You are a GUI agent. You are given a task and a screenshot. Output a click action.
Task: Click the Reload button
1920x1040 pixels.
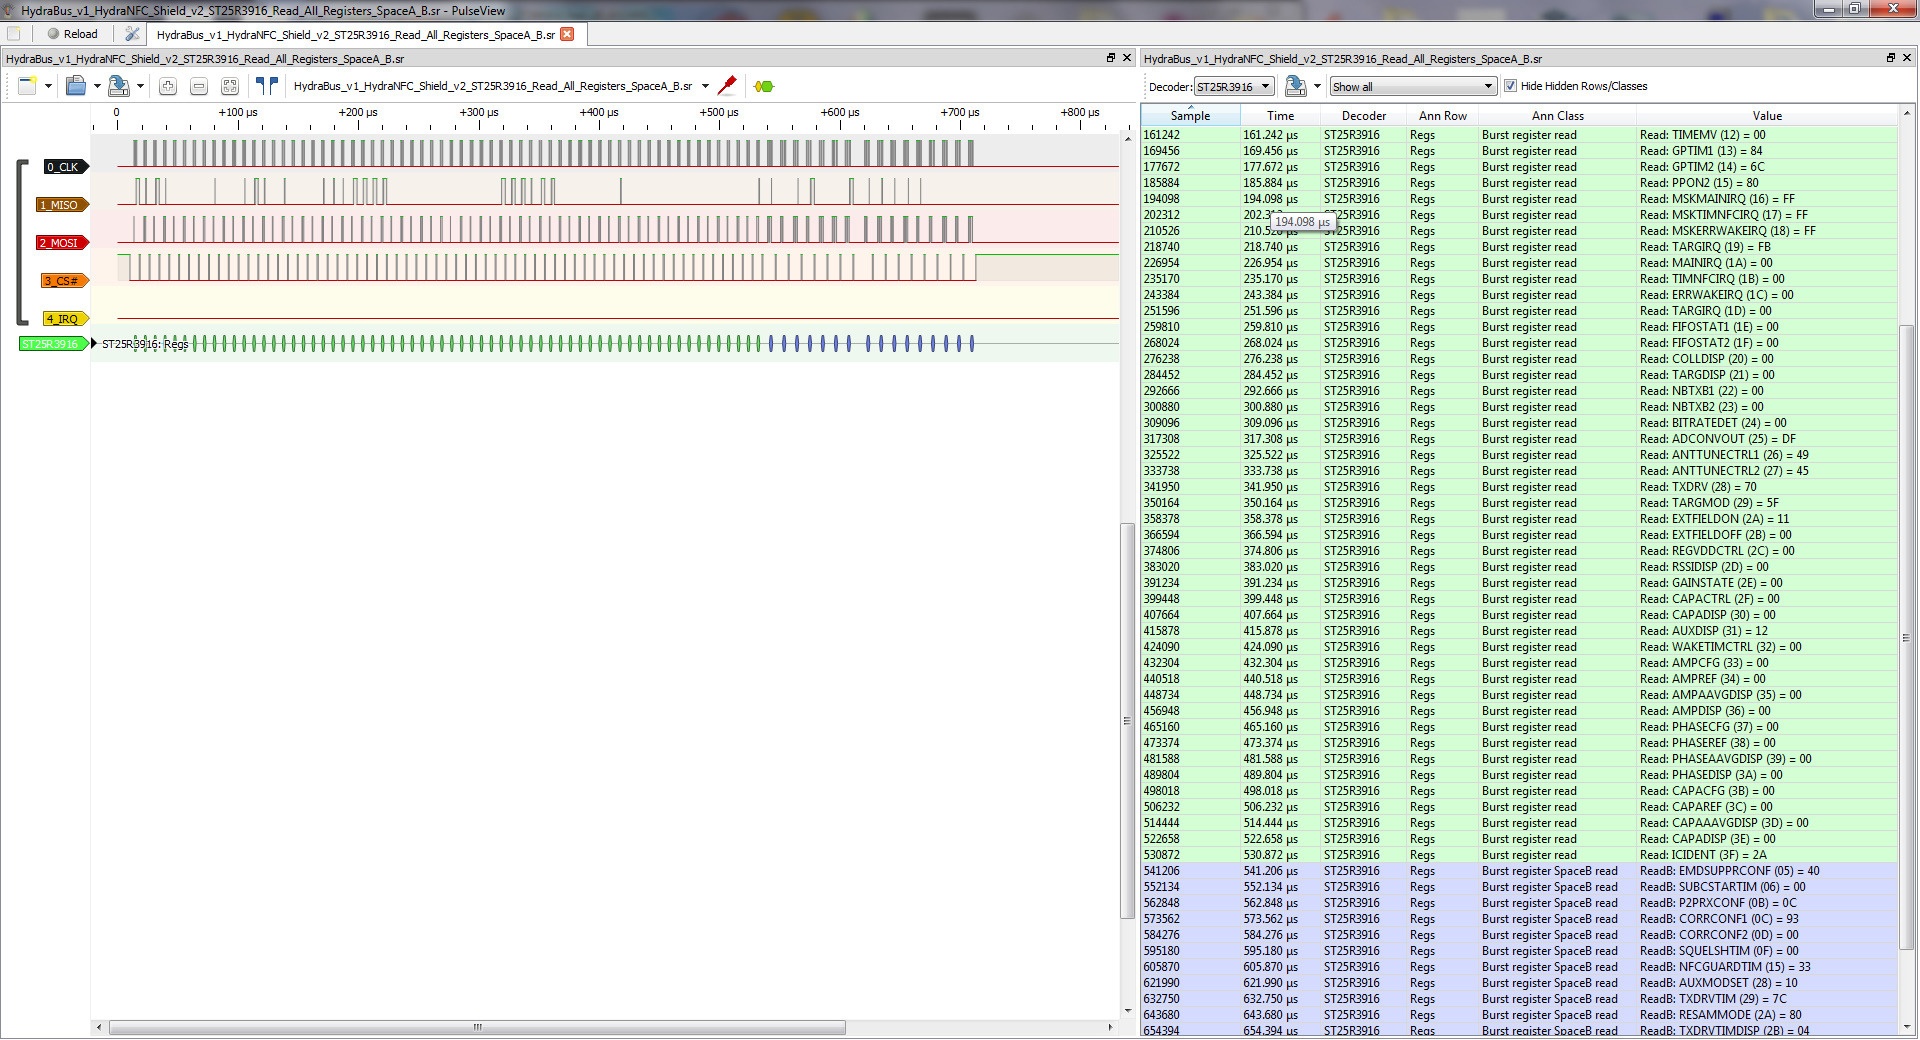pos(73,34)
